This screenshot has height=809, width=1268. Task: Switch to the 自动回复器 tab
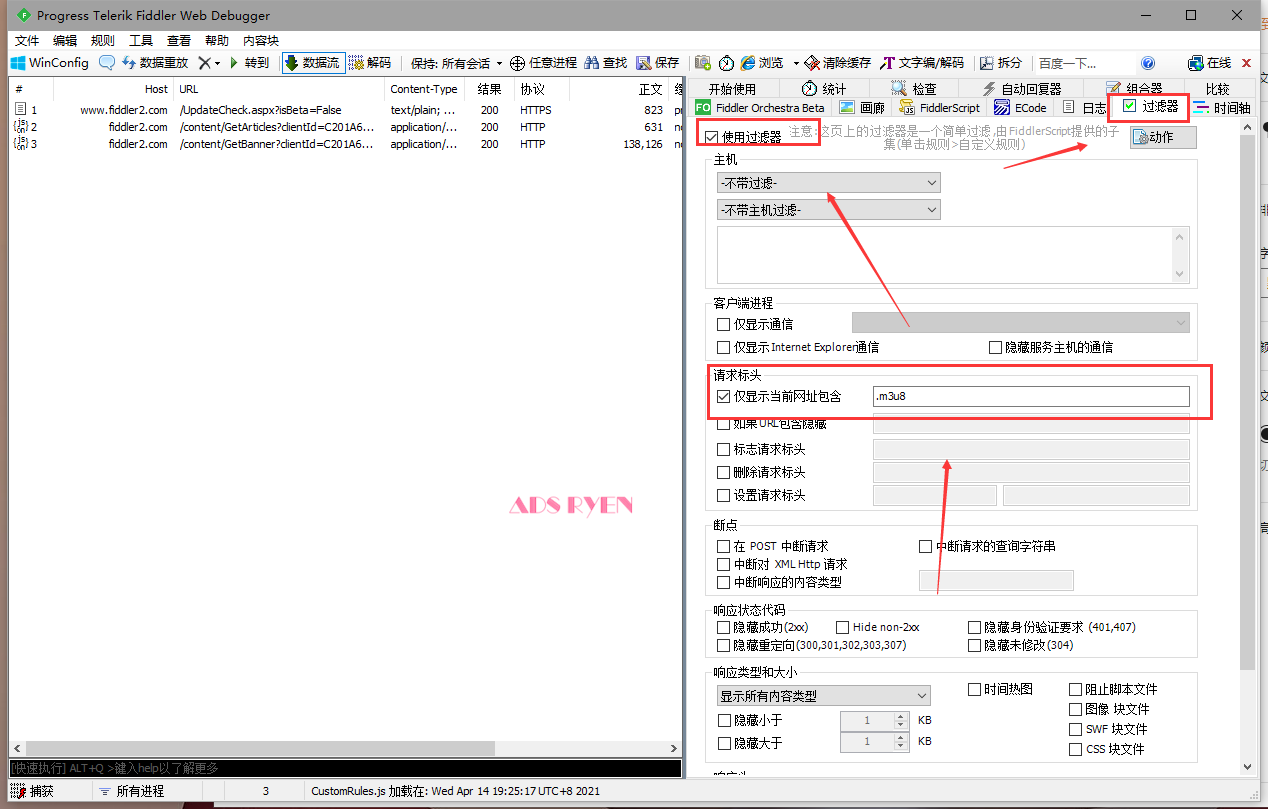coord(1020,88)
